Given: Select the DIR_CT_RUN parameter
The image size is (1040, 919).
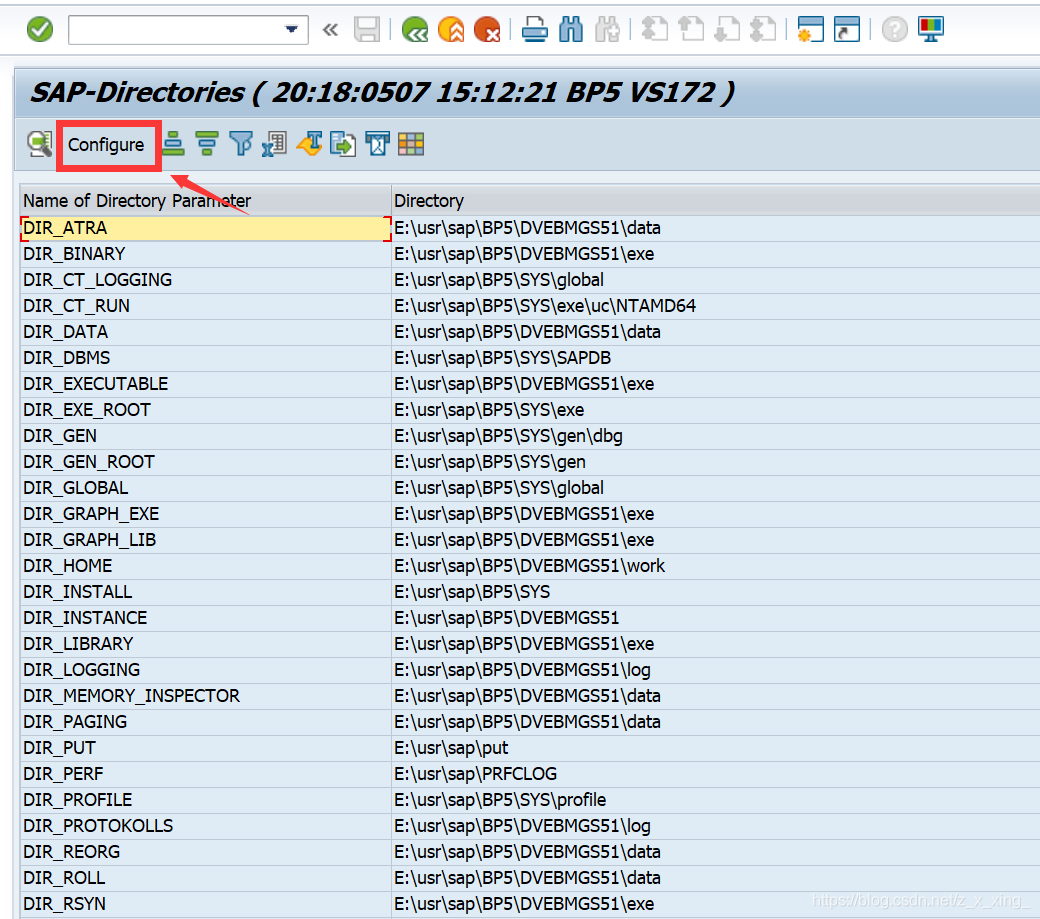Looking at the screenshot, I should (x=206, y=306).
